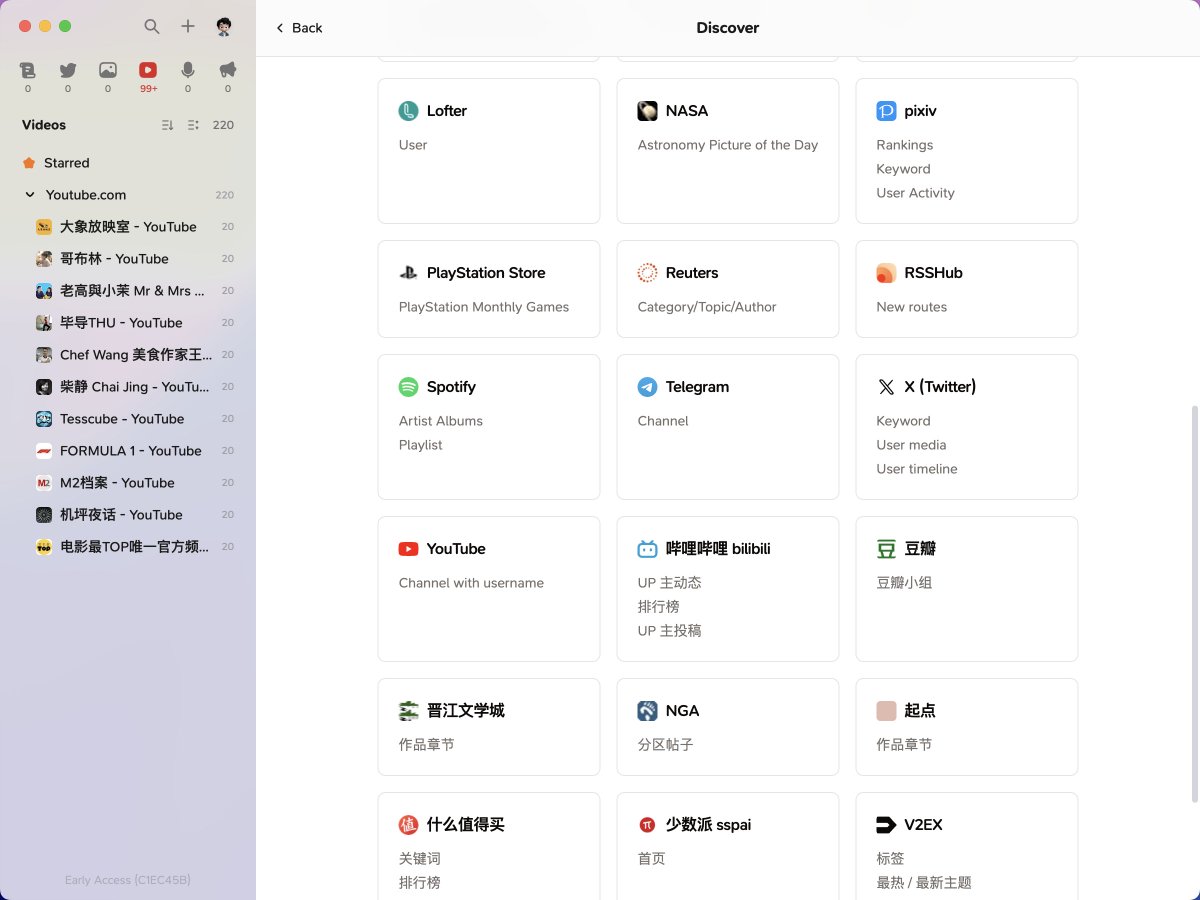Open 哥布林 - YouTube feed
The height and width of the screenshot is (900, 1200).
[x=128, y=259]
